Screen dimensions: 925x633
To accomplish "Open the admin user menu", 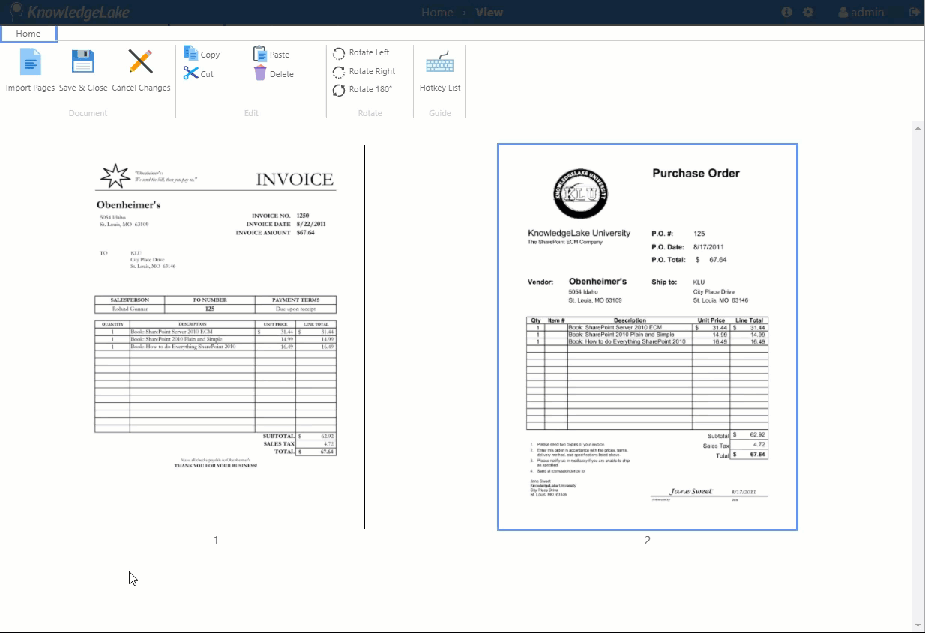I will point(861,12).
